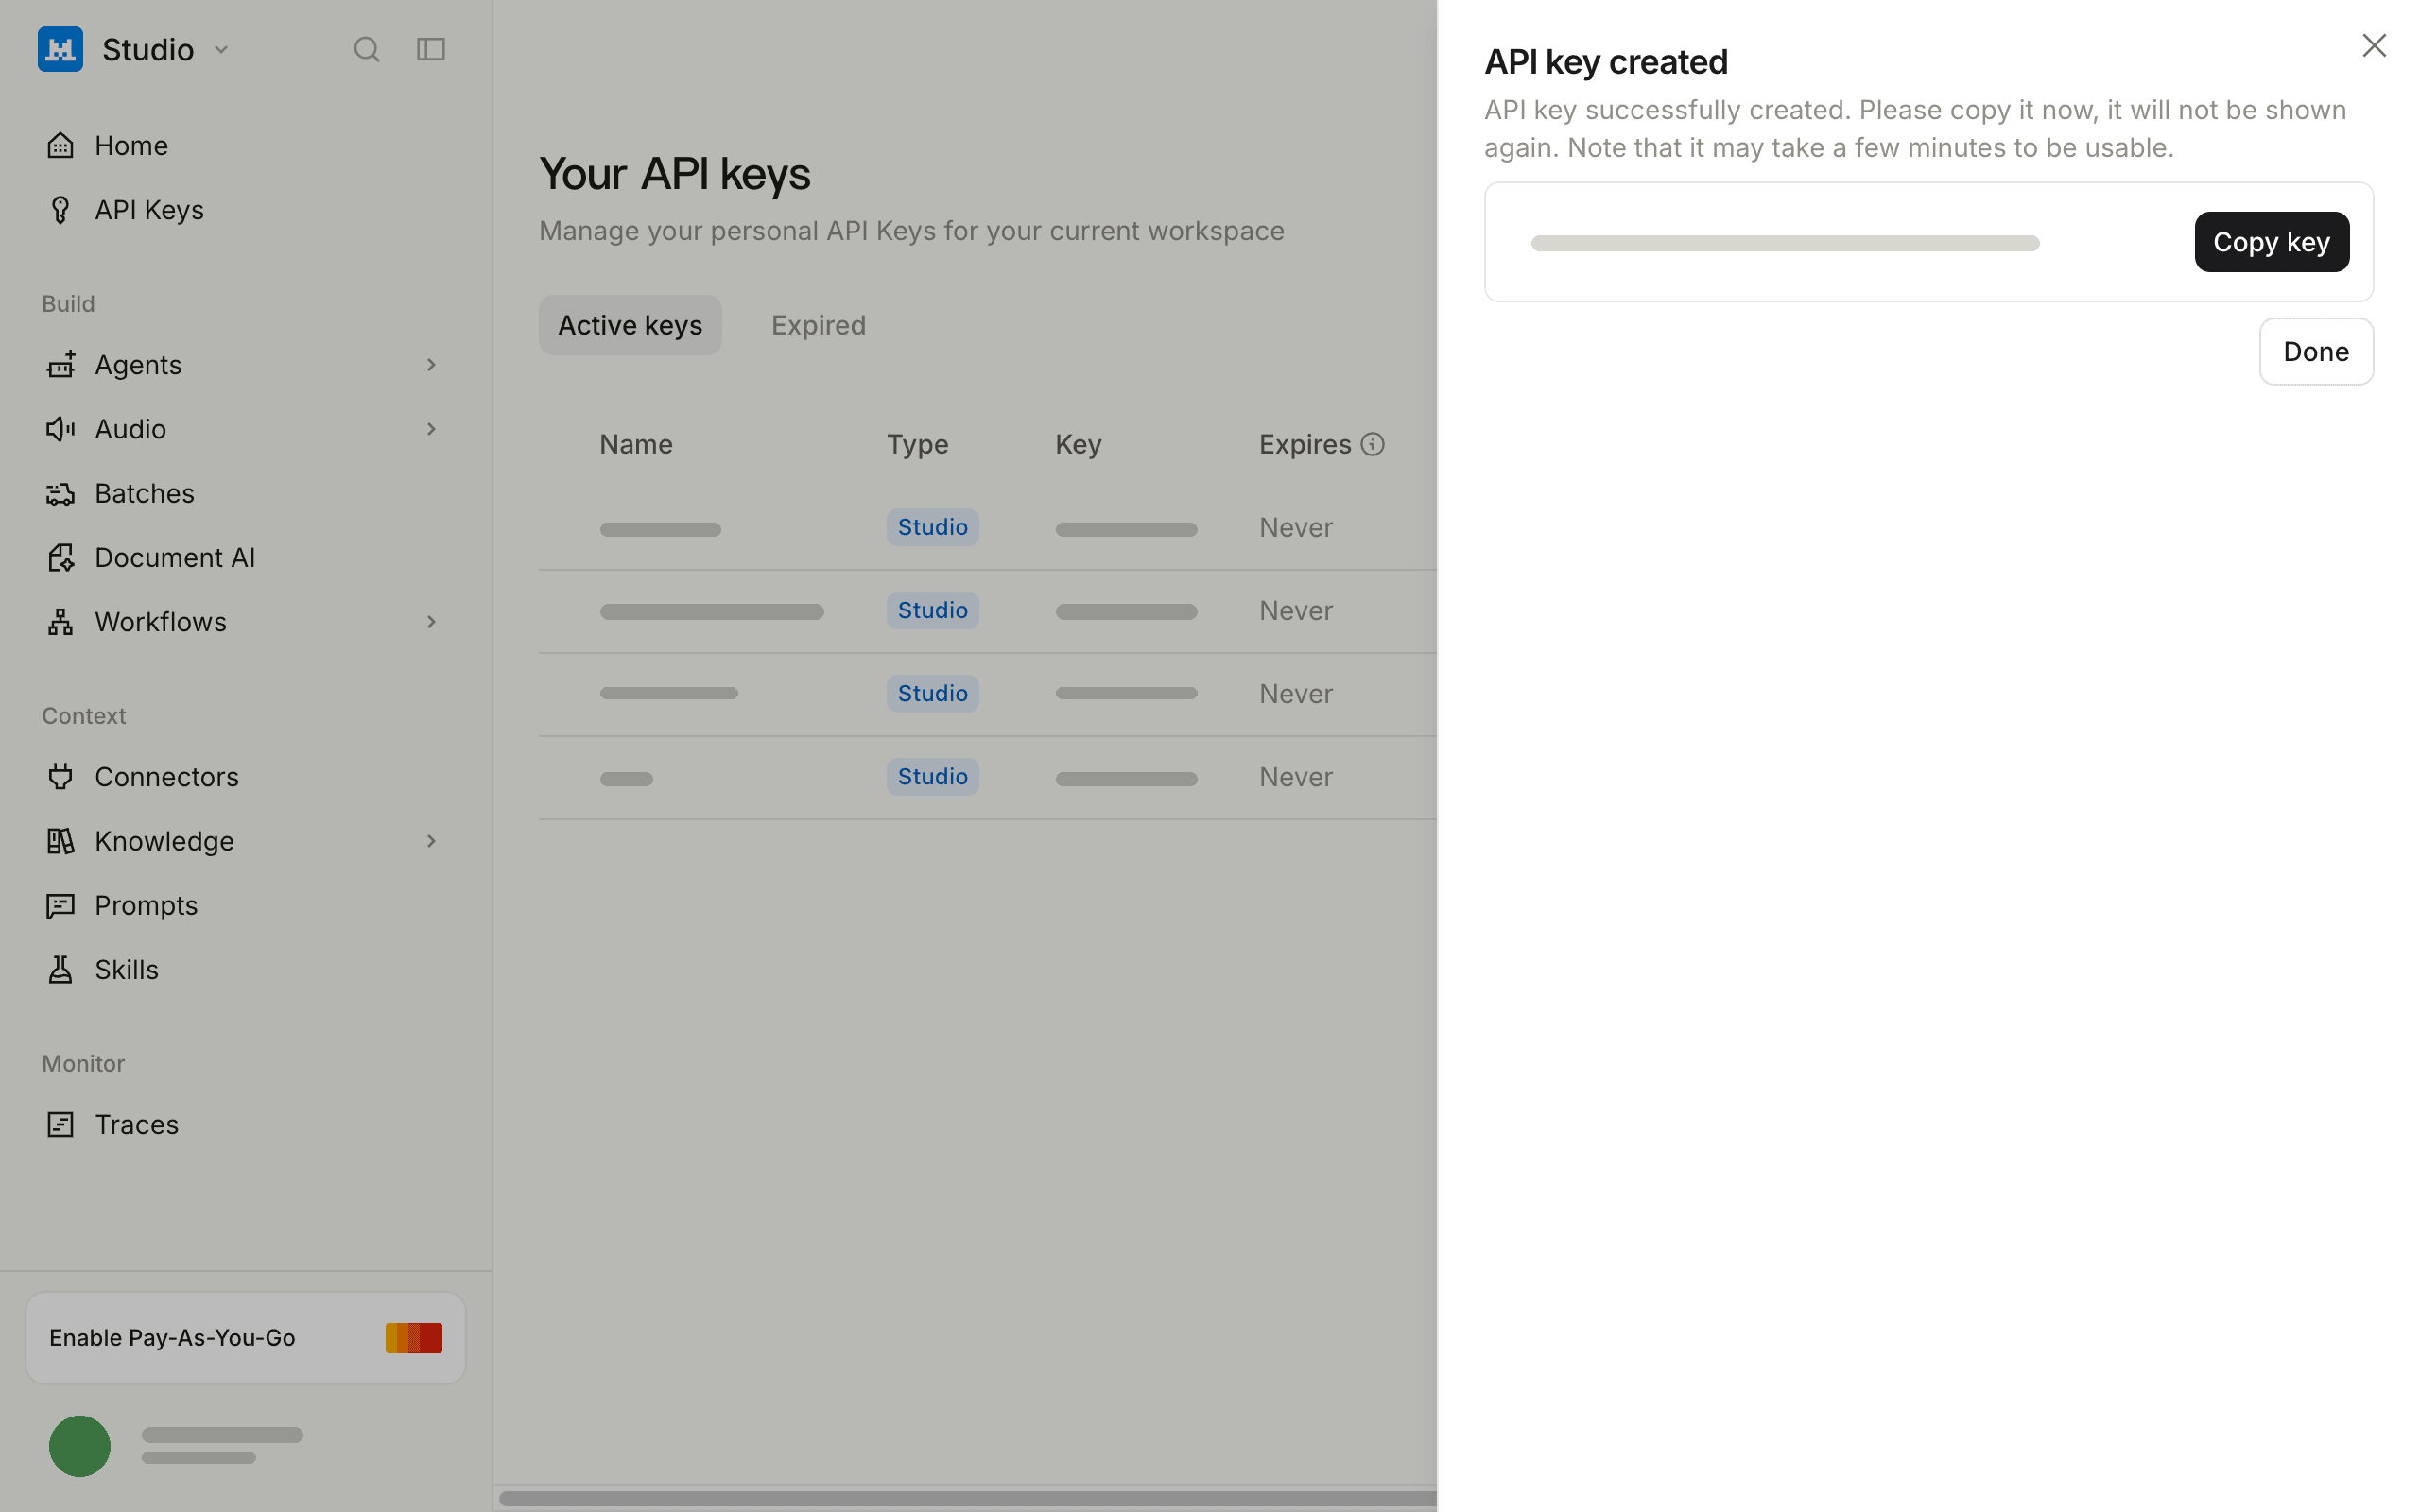Screen dimensions: 2420x1512
Task: Collapse sidebar with the panel toggle icon
Action: [431, 49]
